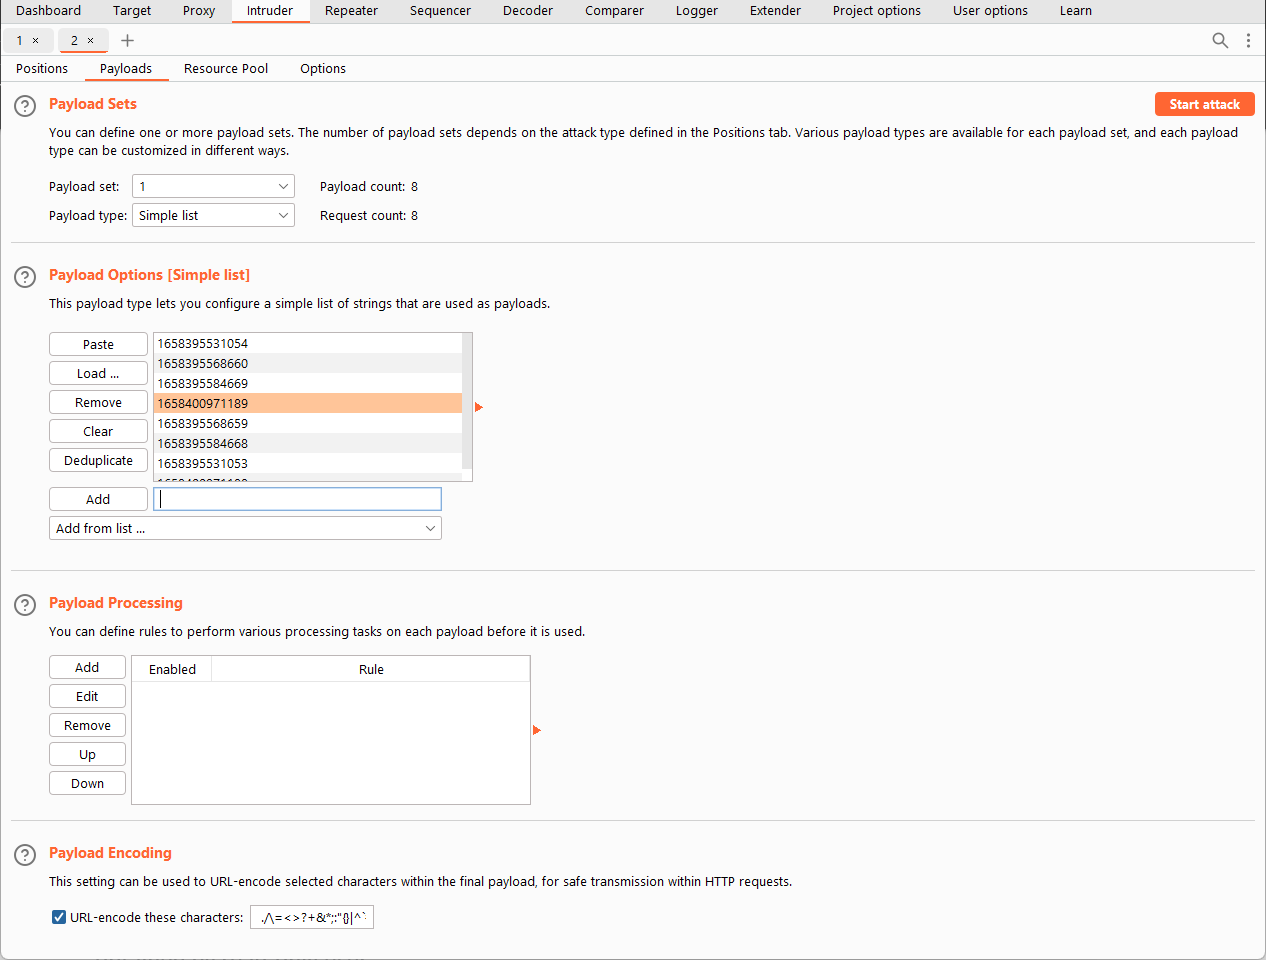Screen dimensions: 1266x960
Task: Select highlighted payload 1658400971189
Action: click(308, 403)
